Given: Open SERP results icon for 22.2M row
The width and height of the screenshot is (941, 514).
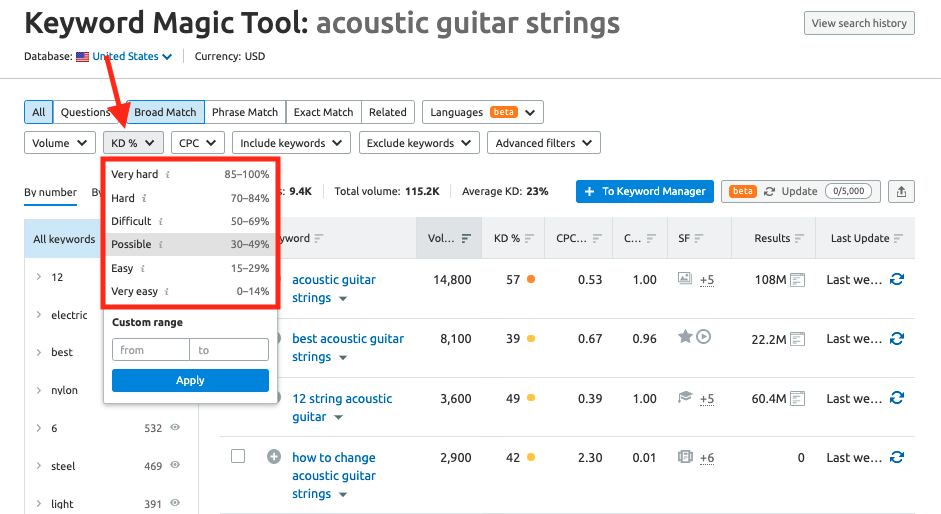Looking at the screenshot, I should (797, 339).
